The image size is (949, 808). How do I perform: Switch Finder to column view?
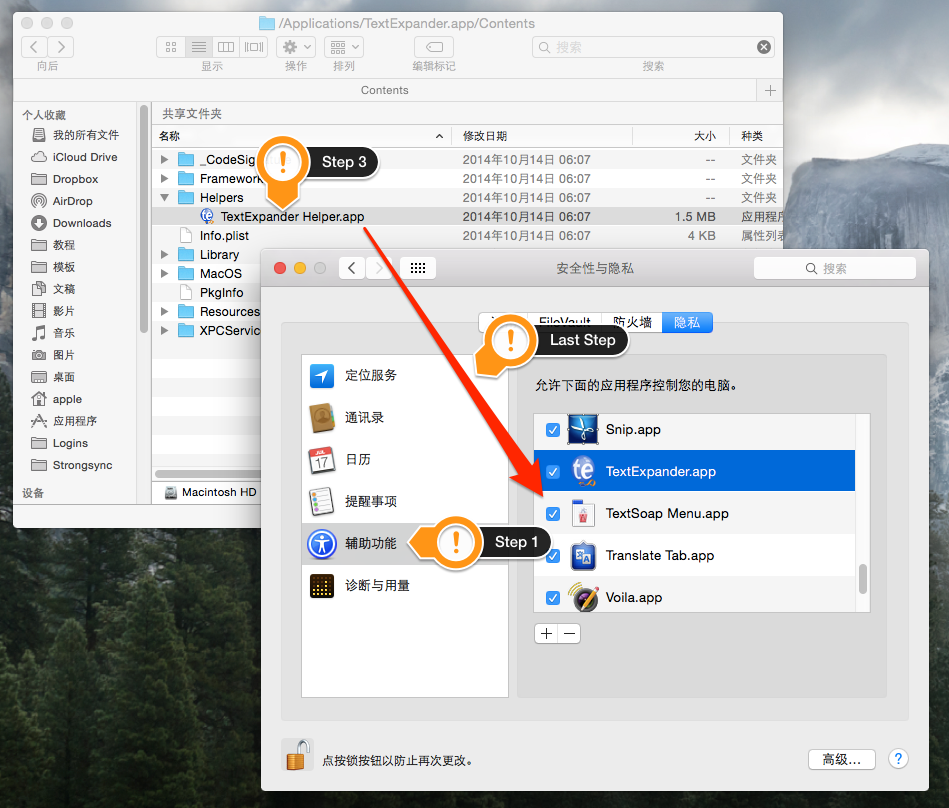coord(226,47)
